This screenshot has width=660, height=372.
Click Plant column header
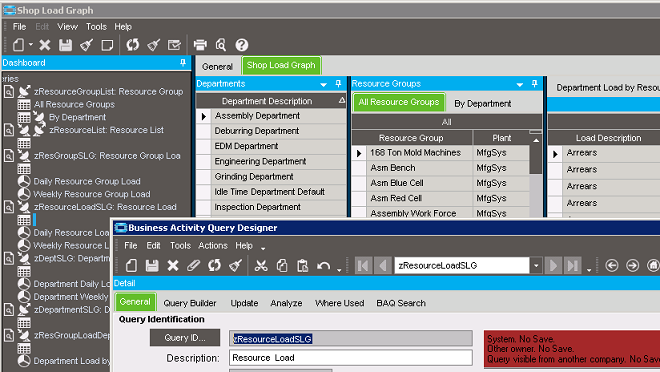click(501, 138)
